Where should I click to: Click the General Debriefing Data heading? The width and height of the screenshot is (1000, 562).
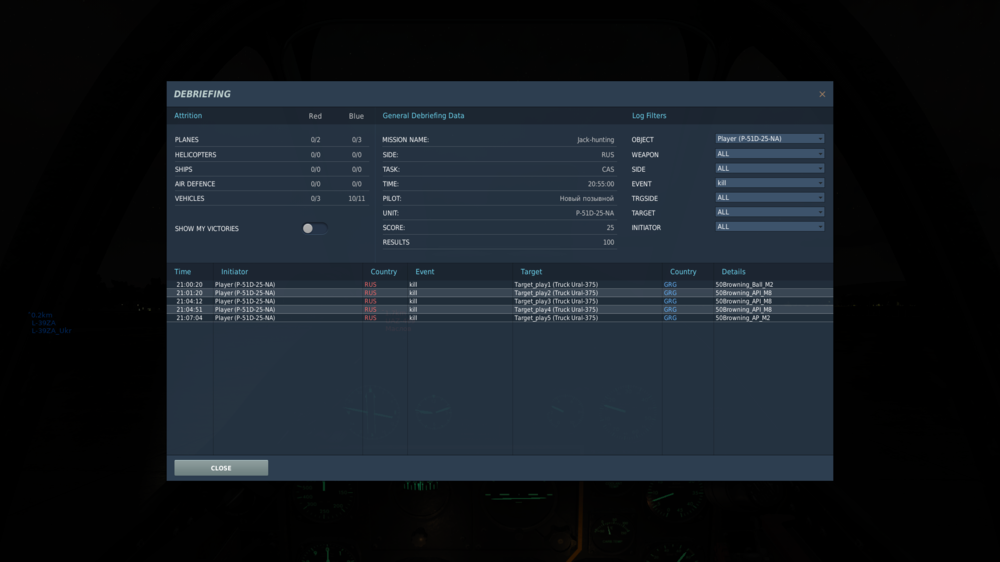[x=423, y=115]
